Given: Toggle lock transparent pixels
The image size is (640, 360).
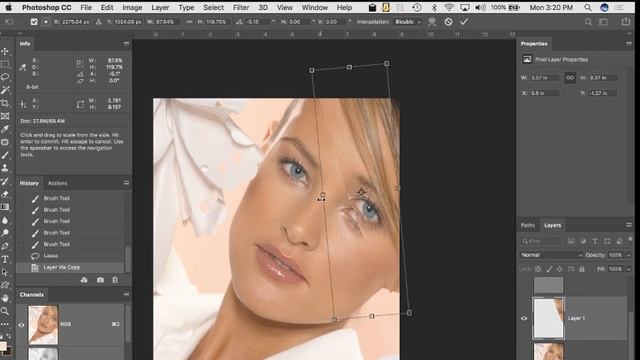Looking at the screenshot, I should pyautogui.click(x=538, y=269).
